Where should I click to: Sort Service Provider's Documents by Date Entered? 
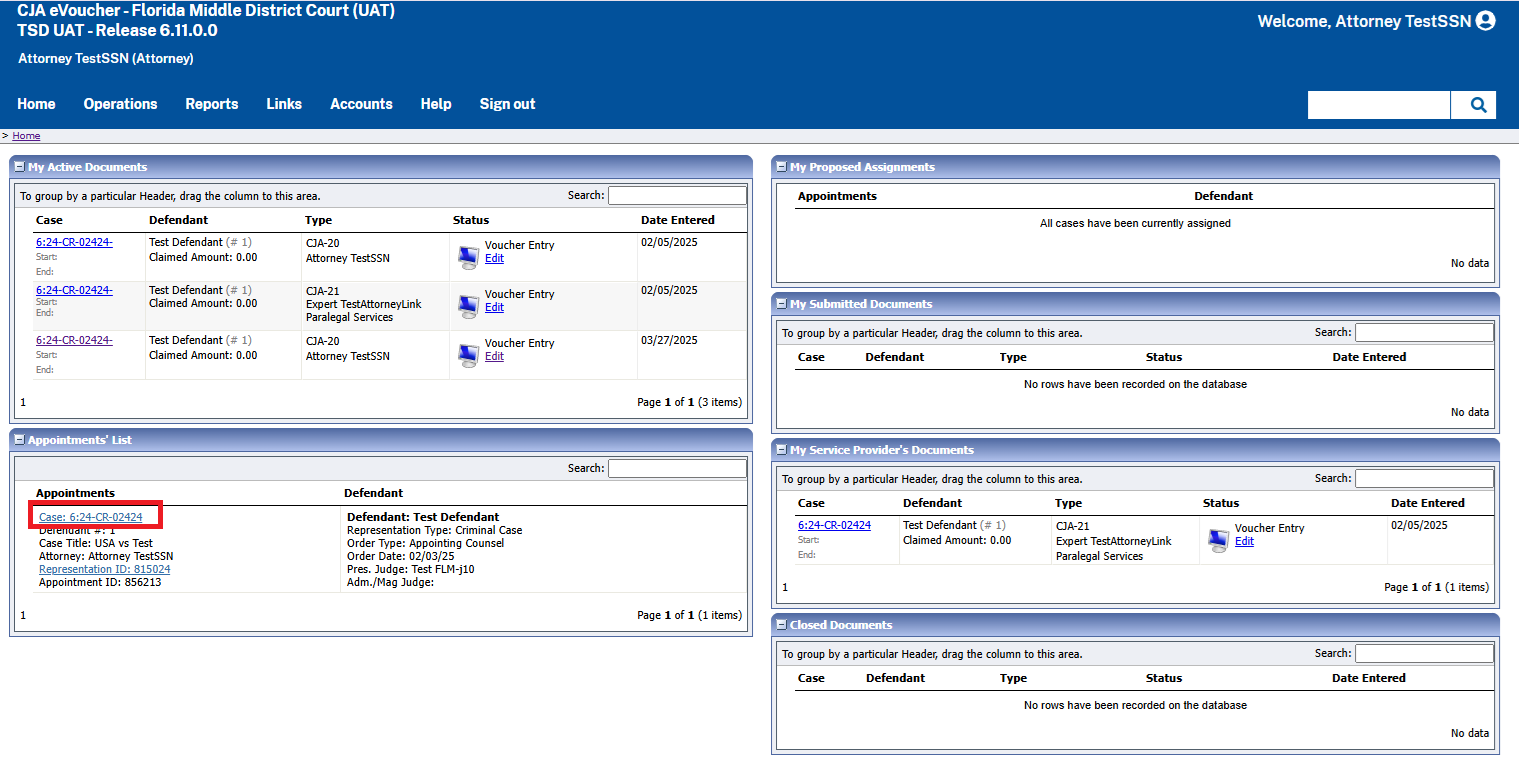1428,503
